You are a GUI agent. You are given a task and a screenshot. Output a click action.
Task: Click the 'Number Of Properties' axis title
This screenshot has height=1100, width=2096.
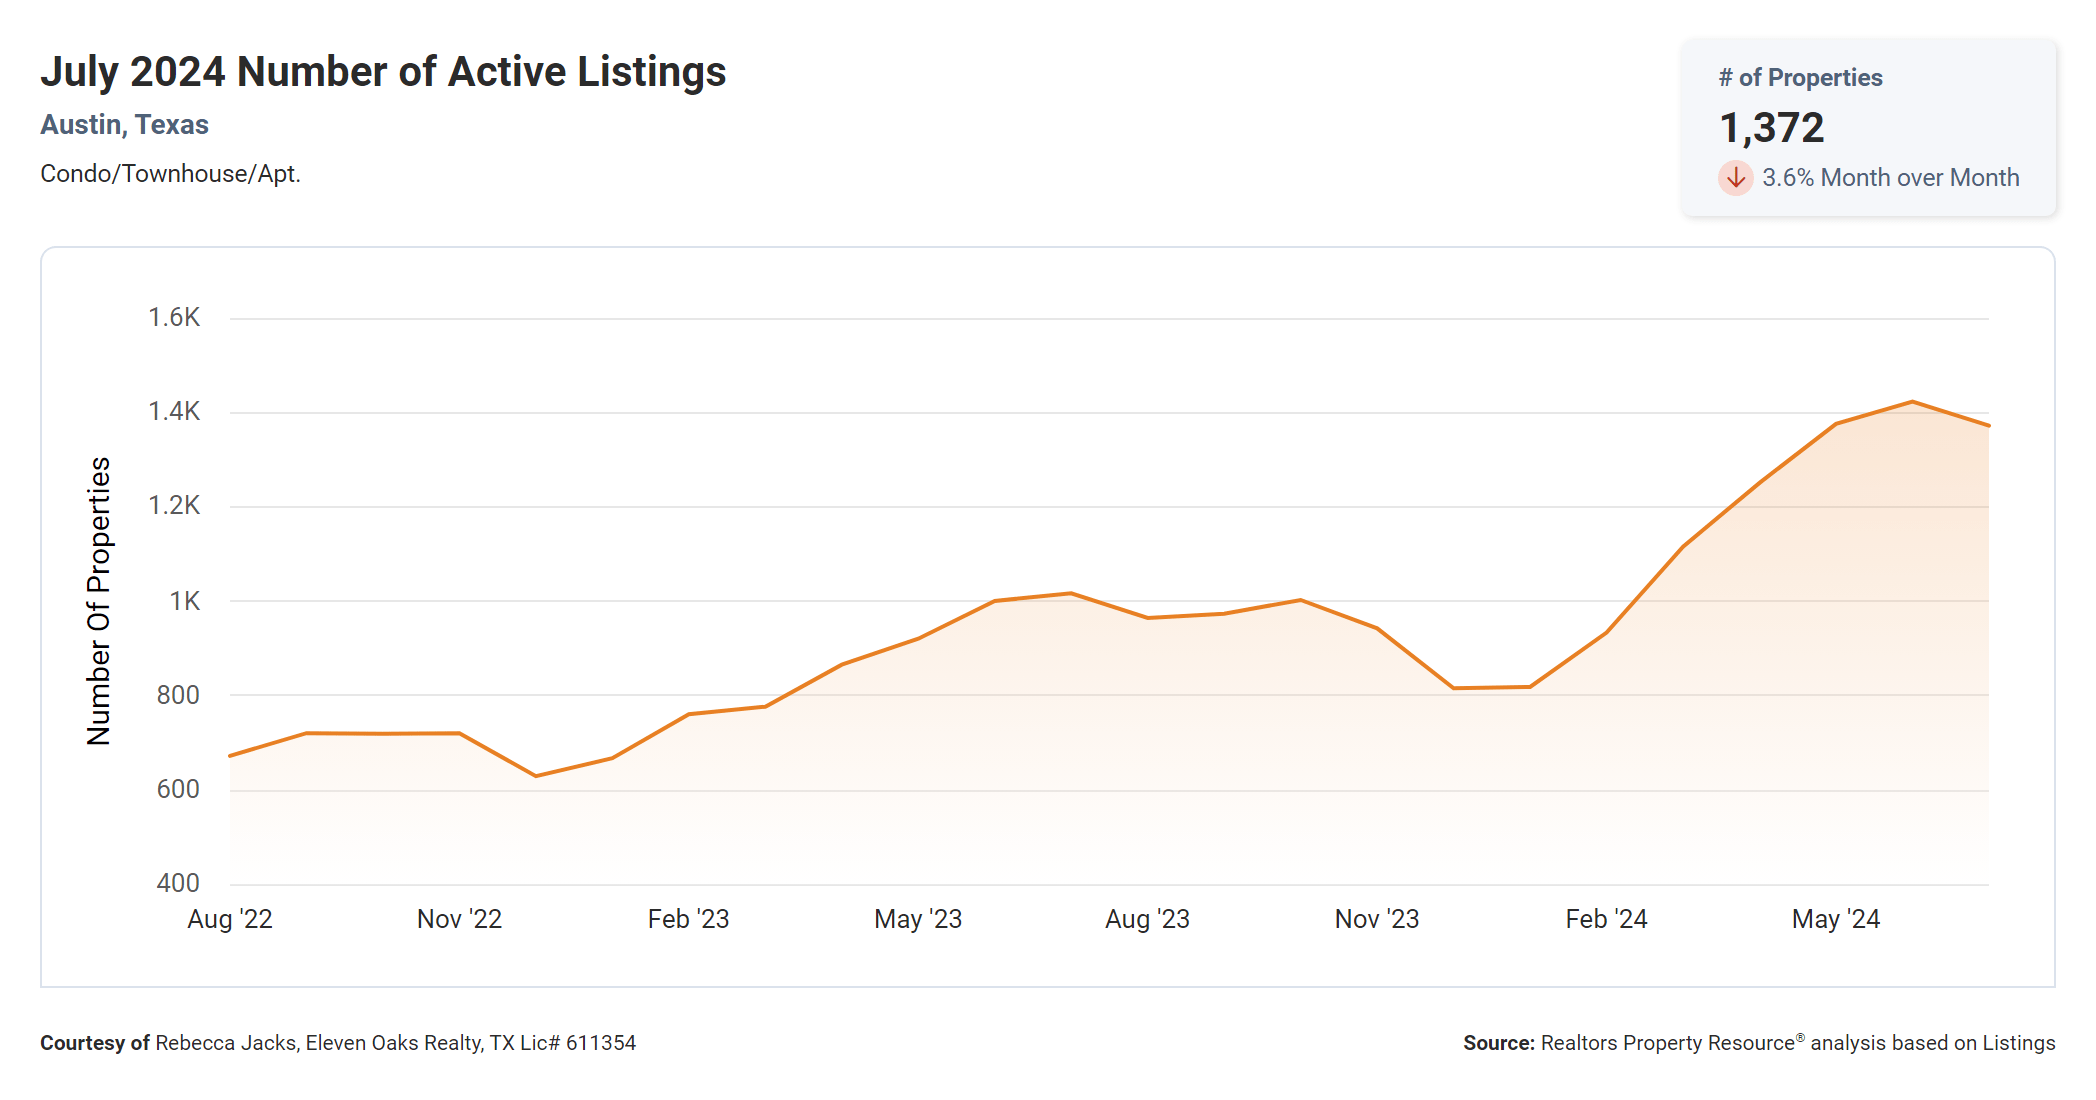99,601
